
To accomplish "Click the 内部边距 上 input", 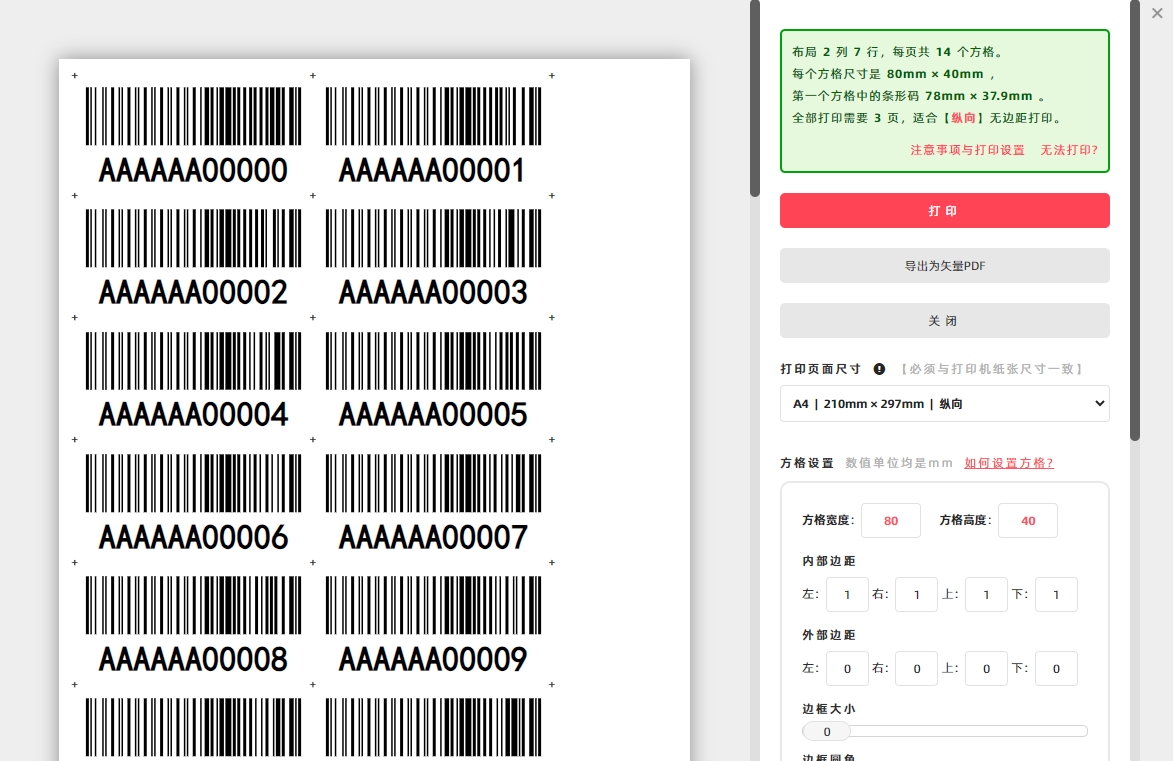I will pyautogui.click(x=986, y=595).
